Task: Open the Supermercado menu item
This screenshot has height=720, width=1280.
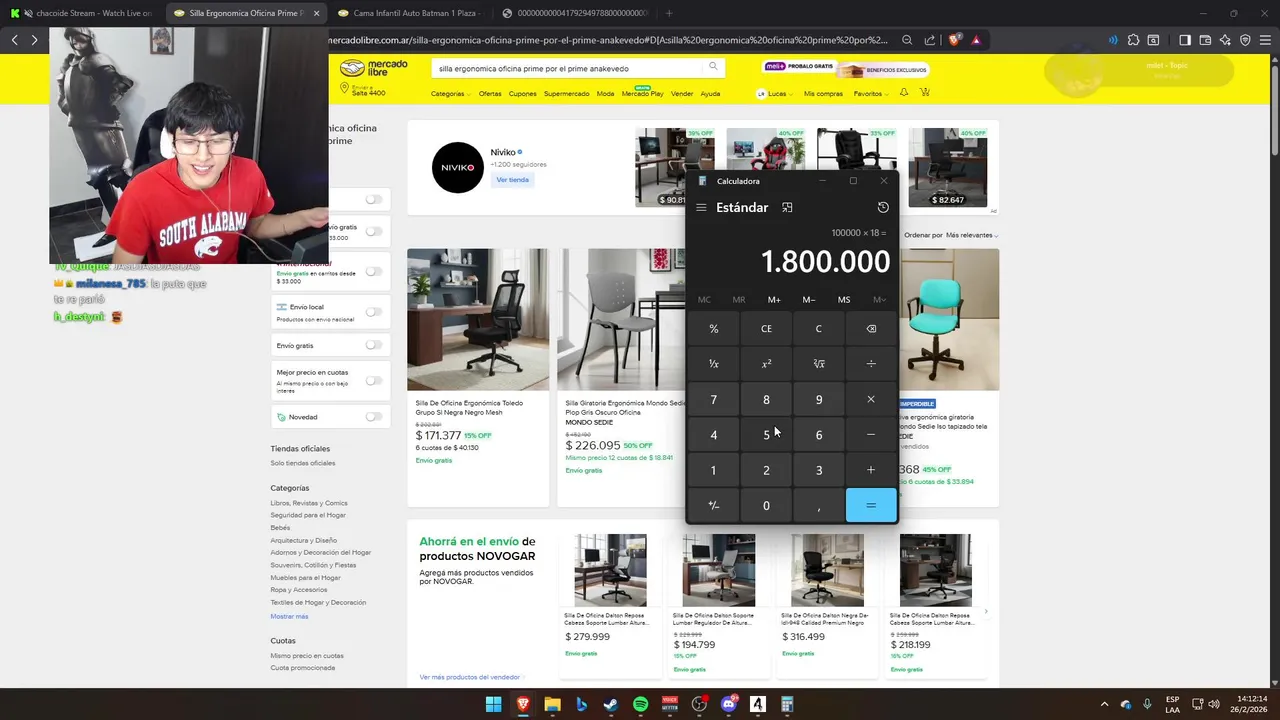Action: coord(566,94)
